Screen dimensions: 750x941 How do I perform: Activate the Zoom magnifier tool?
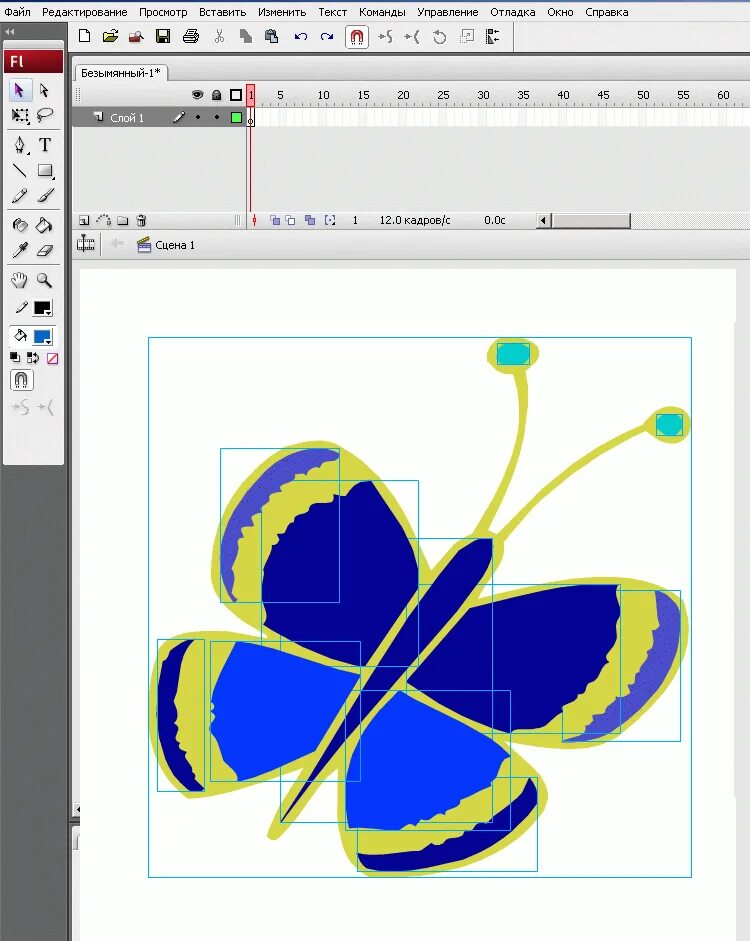click(44, 280)
